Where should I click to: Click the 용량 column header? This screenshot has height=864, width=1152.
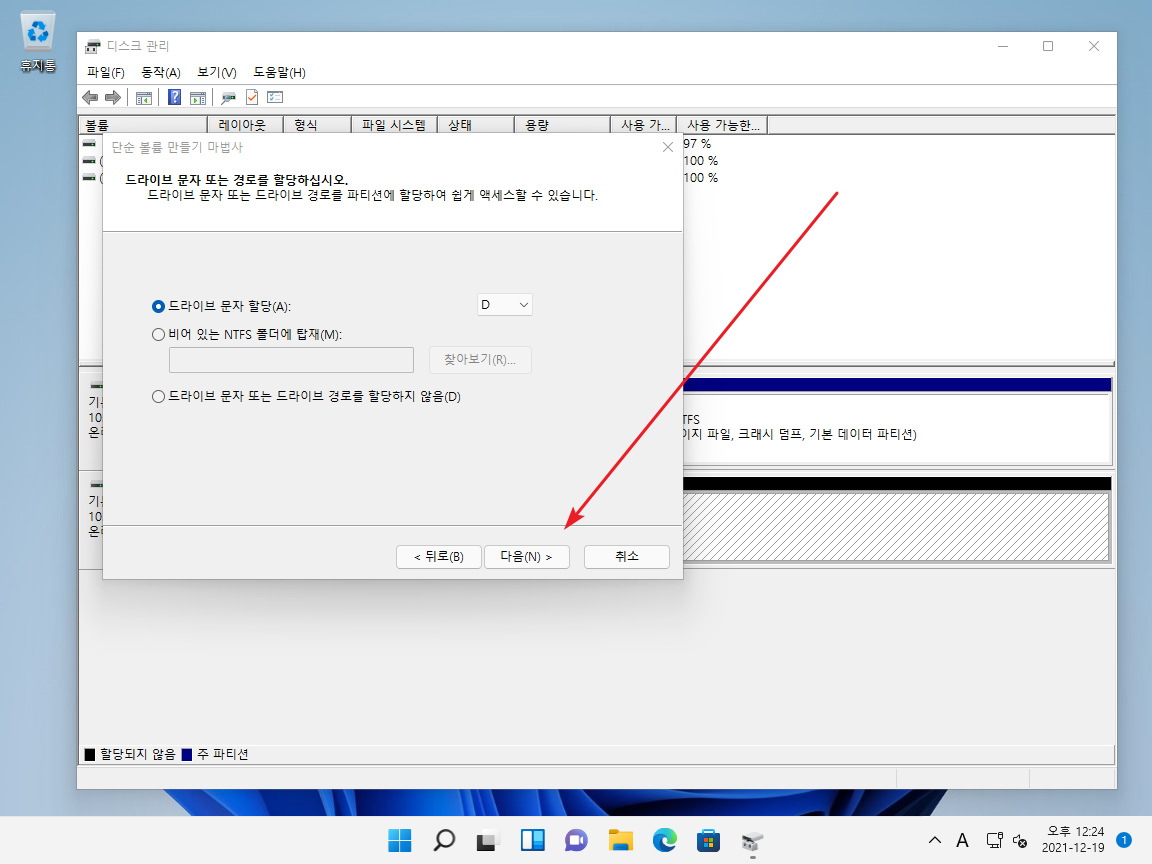tap(562, 125)
